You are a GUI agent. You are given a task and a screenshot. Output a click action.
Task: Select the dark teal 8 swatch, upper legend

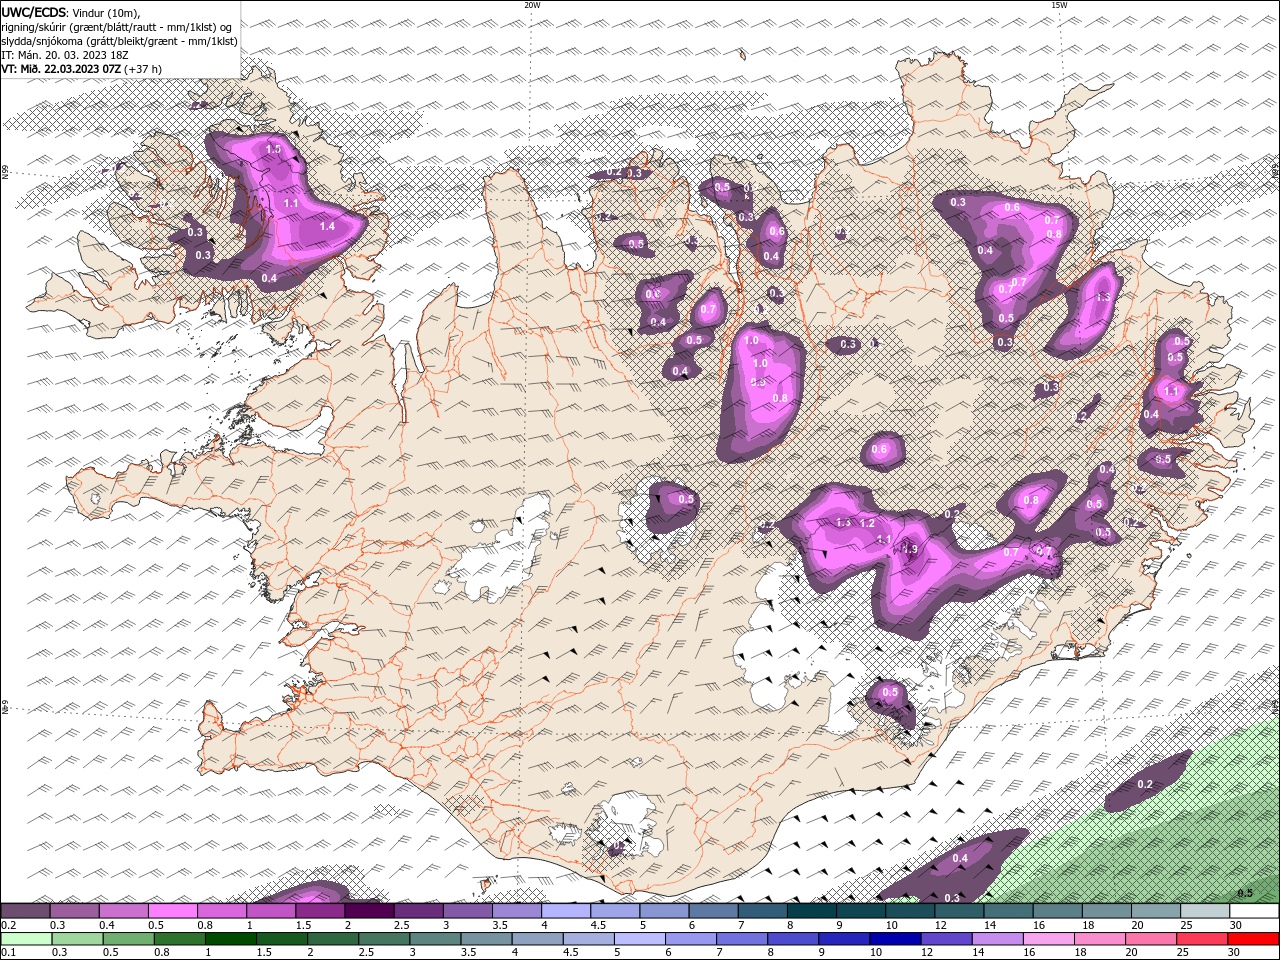[x=811, y=911]
